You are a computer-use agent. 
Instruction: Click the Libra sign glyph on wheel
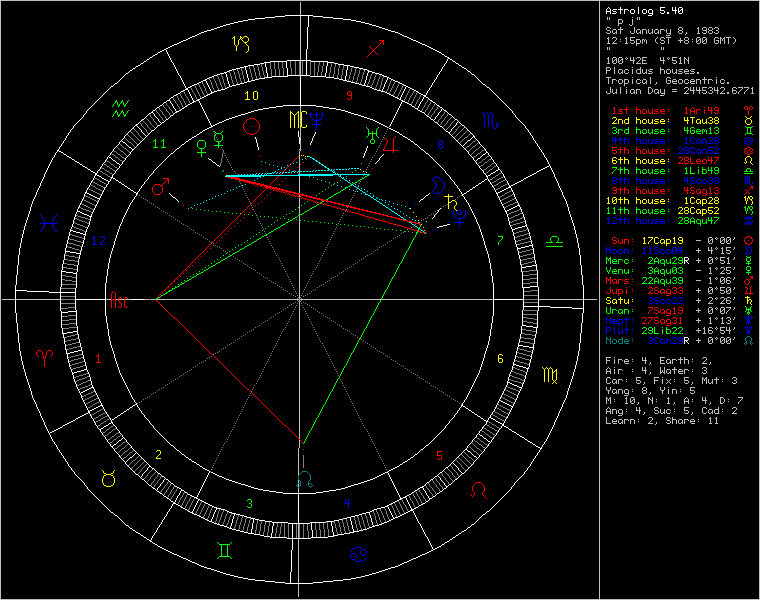pyautogui.click(x=554, y=241)
